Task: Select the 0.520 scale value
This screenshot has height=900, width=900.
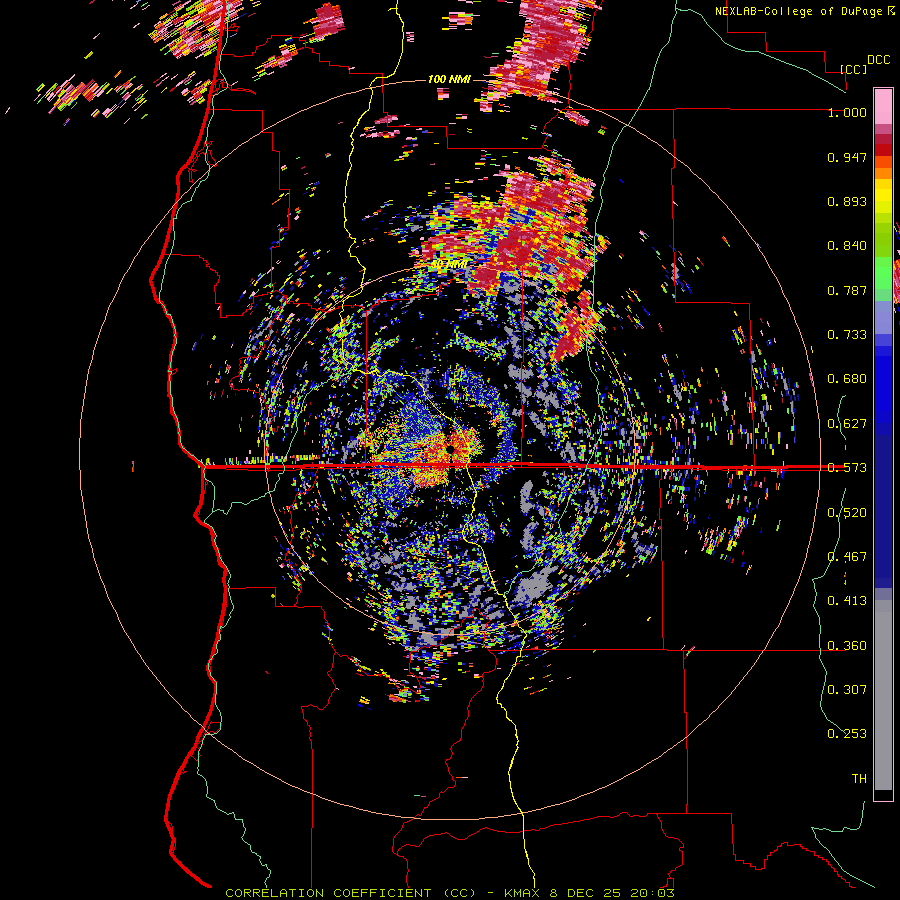Action: [847, 513]
